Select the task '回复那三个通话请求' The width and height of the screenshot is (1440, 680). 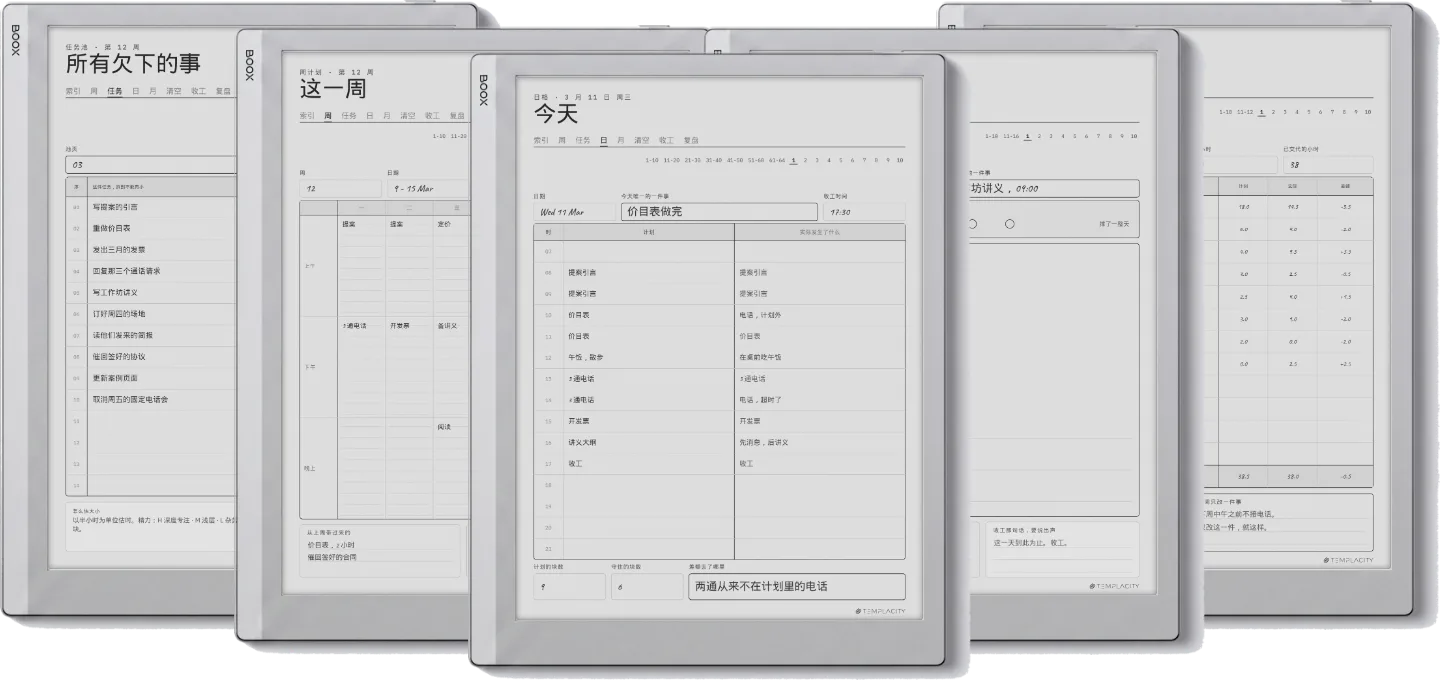[x=126, y=271]
